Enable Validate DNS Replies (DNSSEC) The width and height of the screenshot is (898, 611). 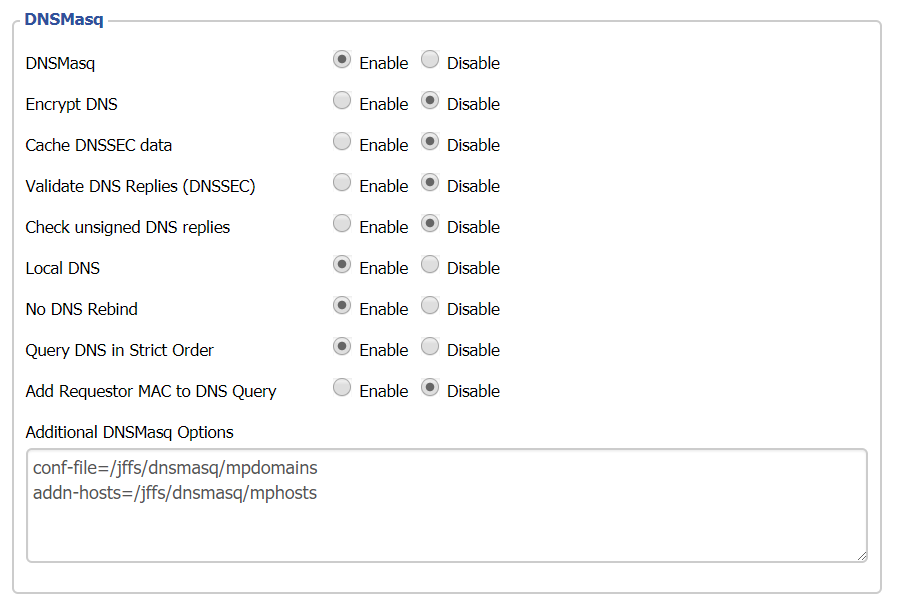tap(342, 183)
